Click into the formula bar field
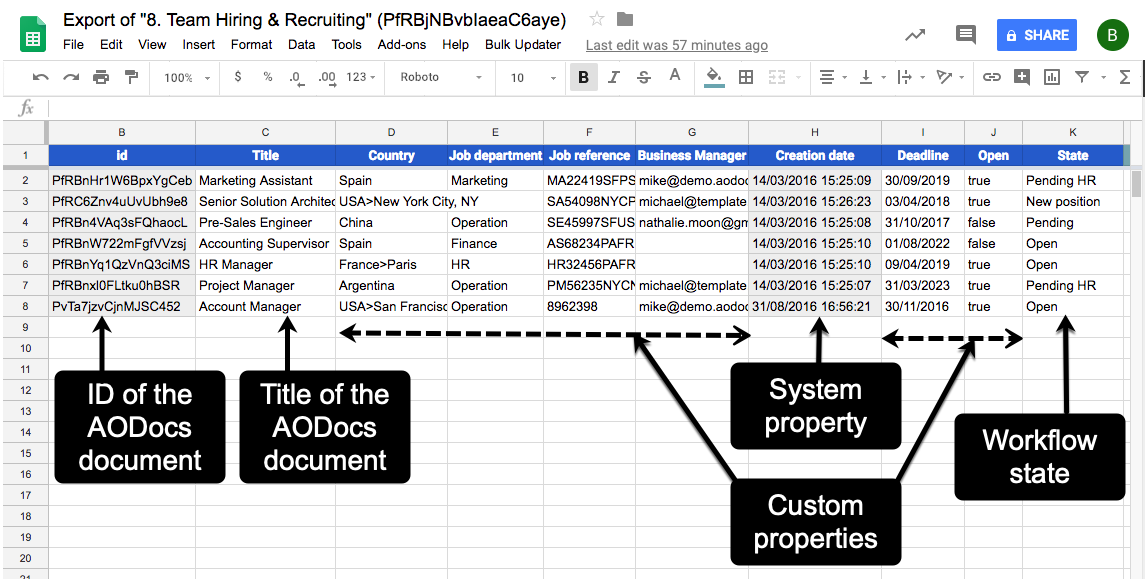The width and height of the screenshot is (1145, 579). tap(594, 109)
